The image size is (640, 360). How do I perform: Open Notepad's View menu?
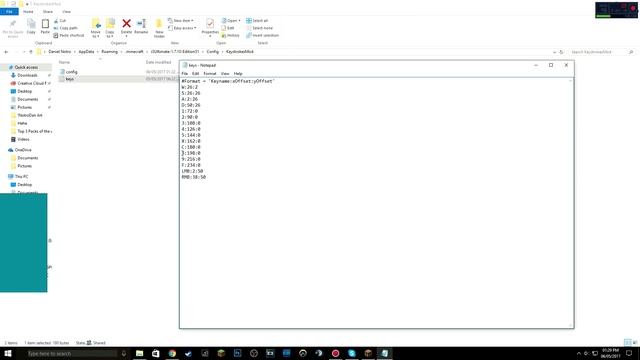225,73
